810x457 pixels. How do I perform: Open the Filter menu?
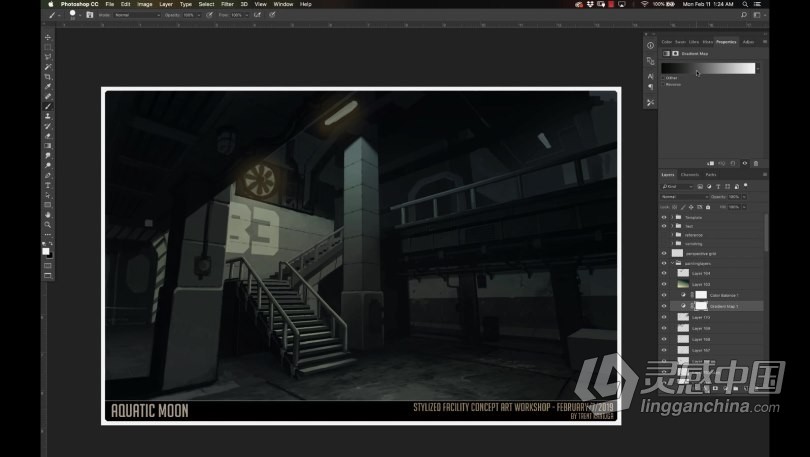tap(227, 4)
